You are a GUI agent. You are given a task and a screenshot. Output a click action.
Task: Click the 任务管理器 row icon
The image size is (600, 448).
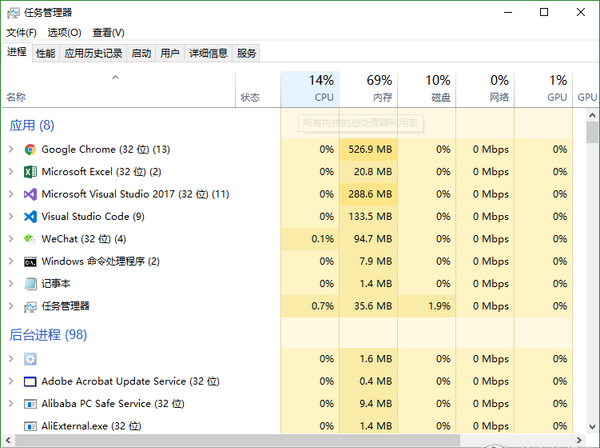click(30, 306)
